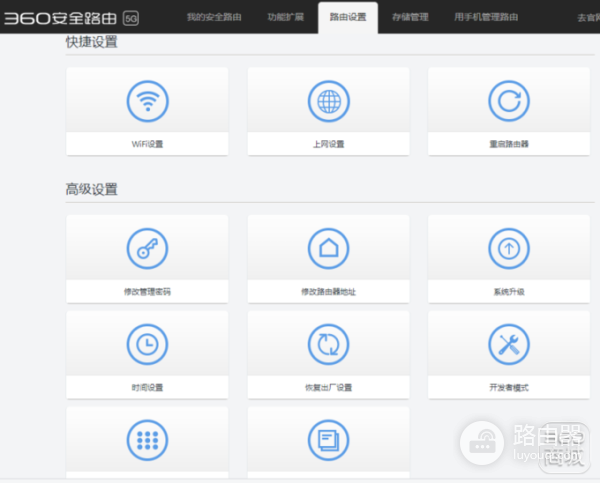Click the 修改管理密码 label
Image resolution: width=600 pixels, height=483 pixels.
pyautogui.click(x=147, y=292)
